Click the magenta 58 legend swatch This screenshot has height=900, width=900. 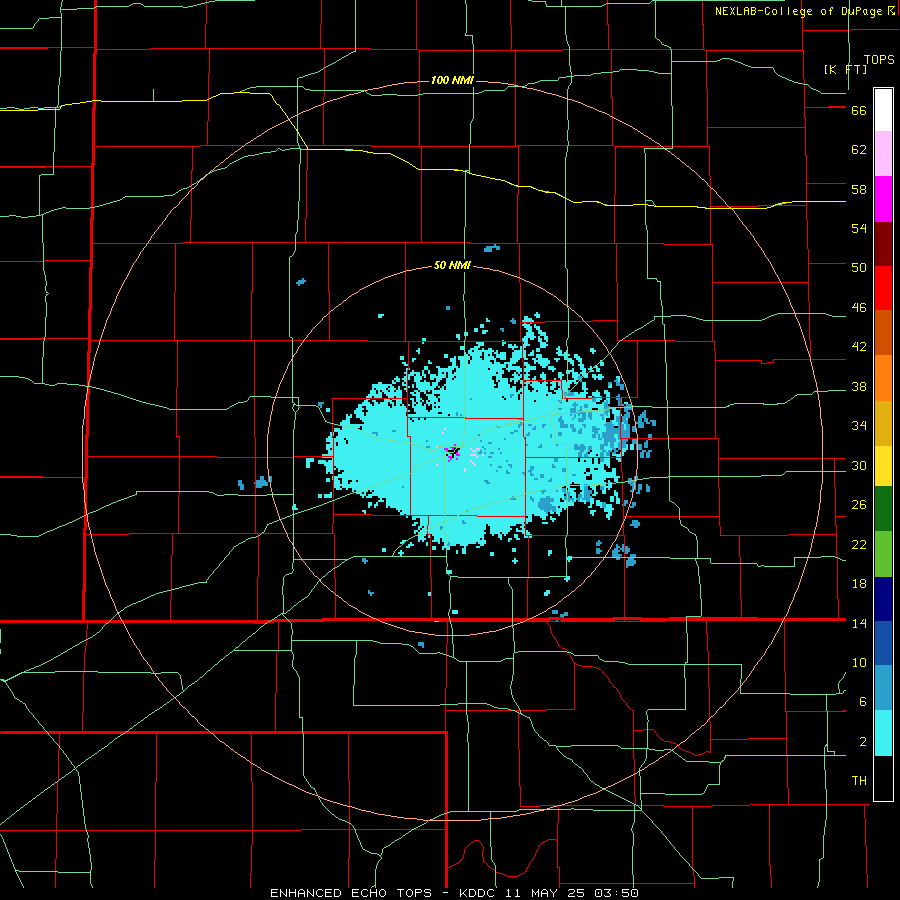pos(883,199)
